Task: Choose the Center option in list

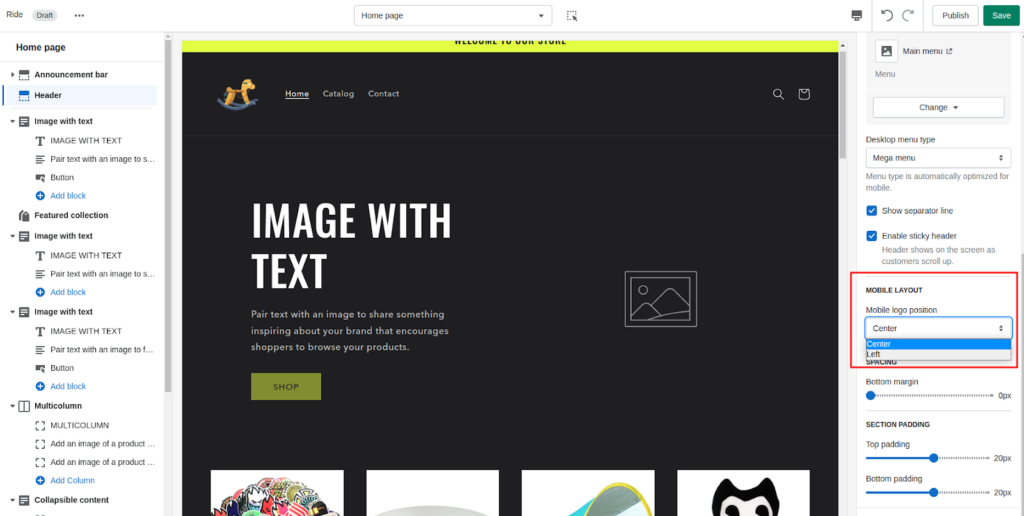Action: click(938, 344)
